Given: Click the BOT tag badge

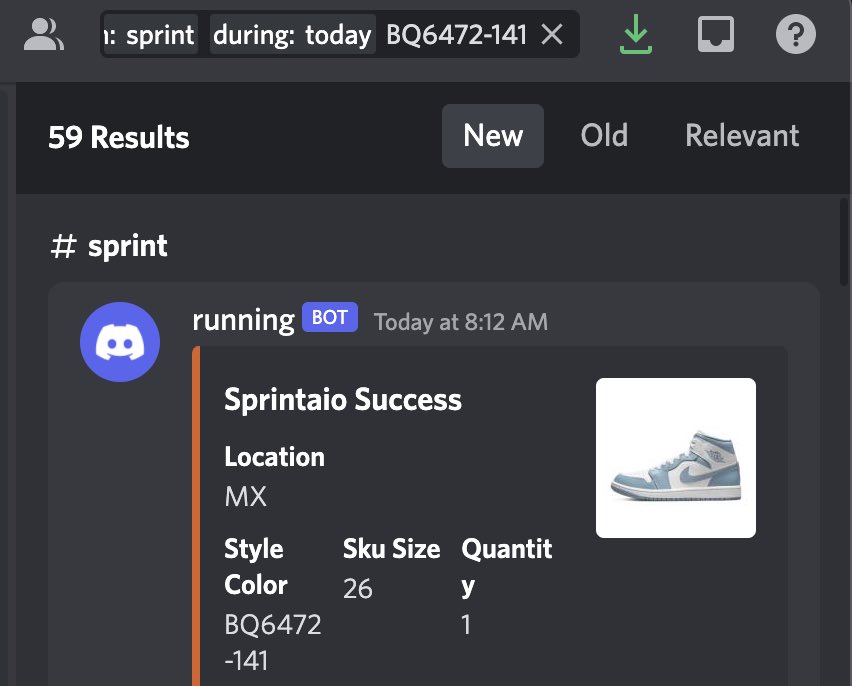Looking at the screenshot, I should pos(330,317).
